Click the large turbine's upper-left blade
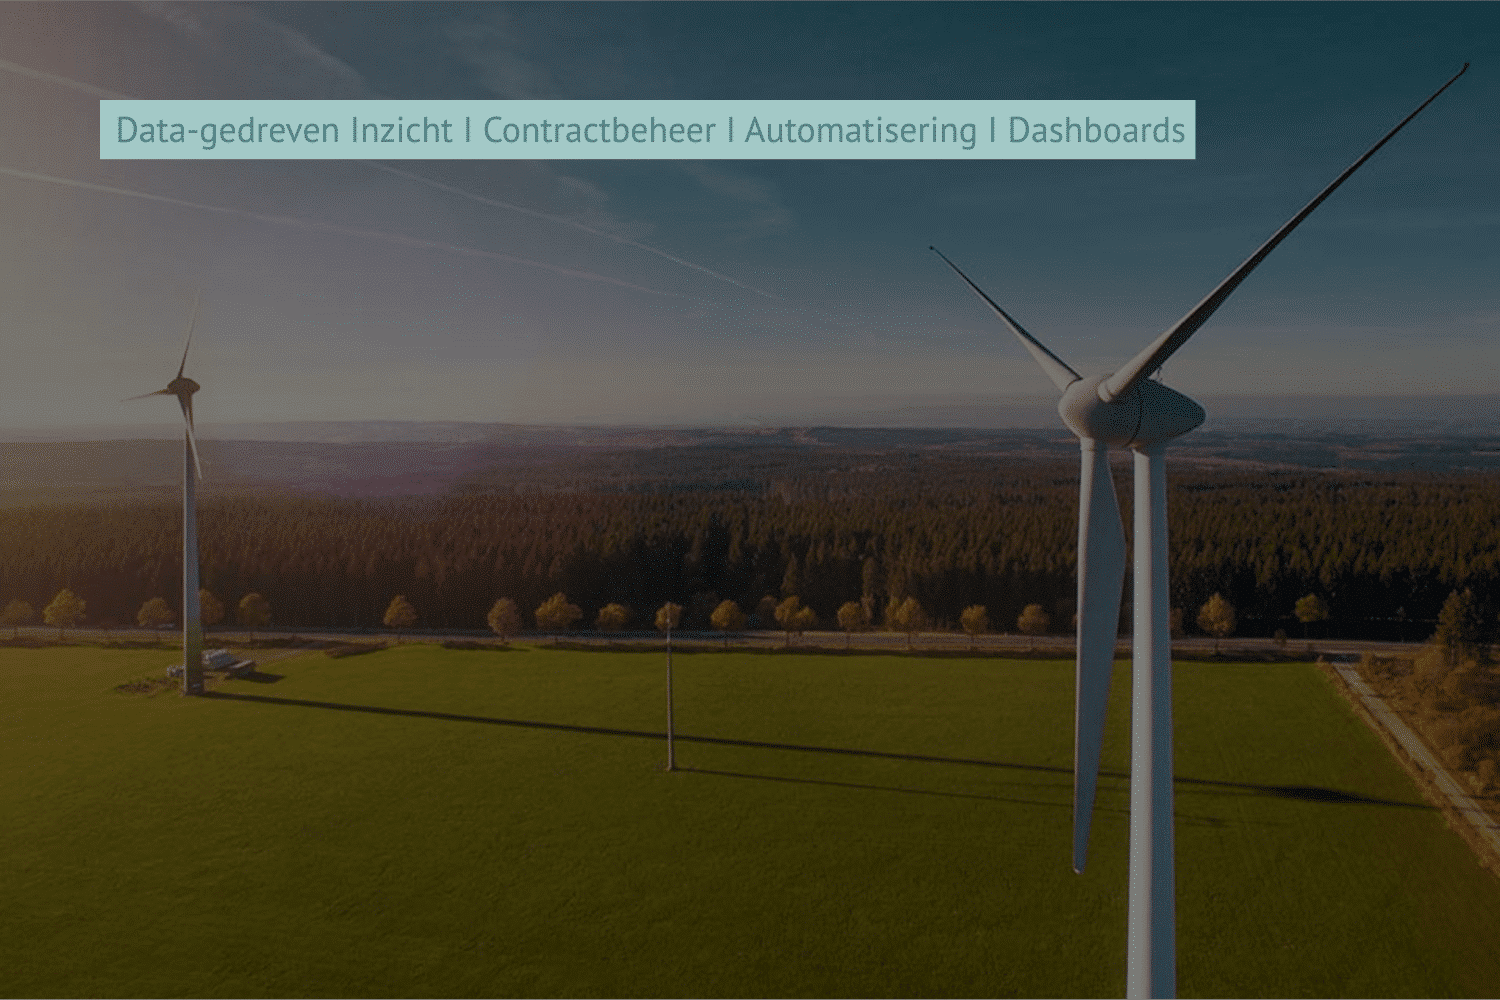 [1000, 310]
